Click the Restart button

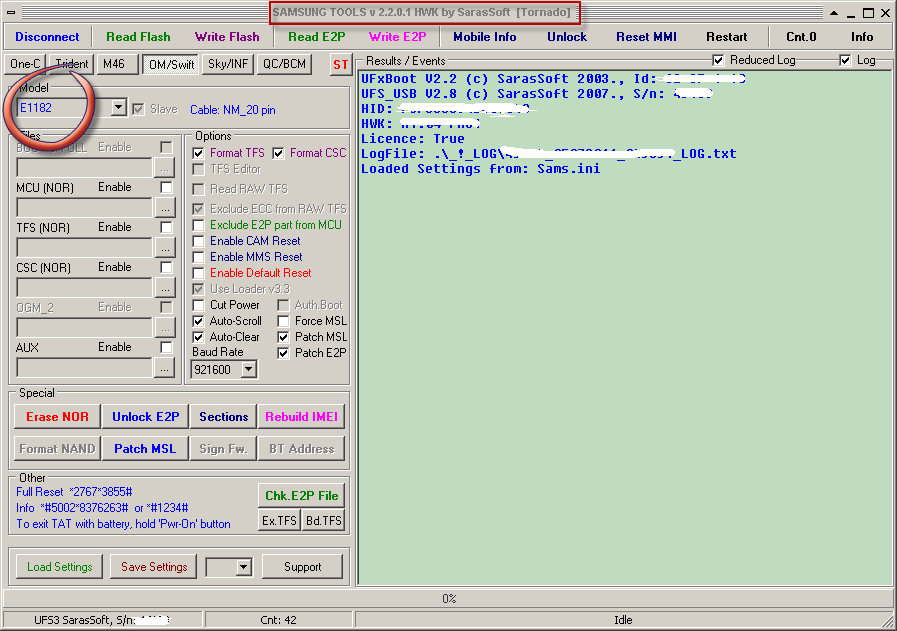[x=727, y=37]
